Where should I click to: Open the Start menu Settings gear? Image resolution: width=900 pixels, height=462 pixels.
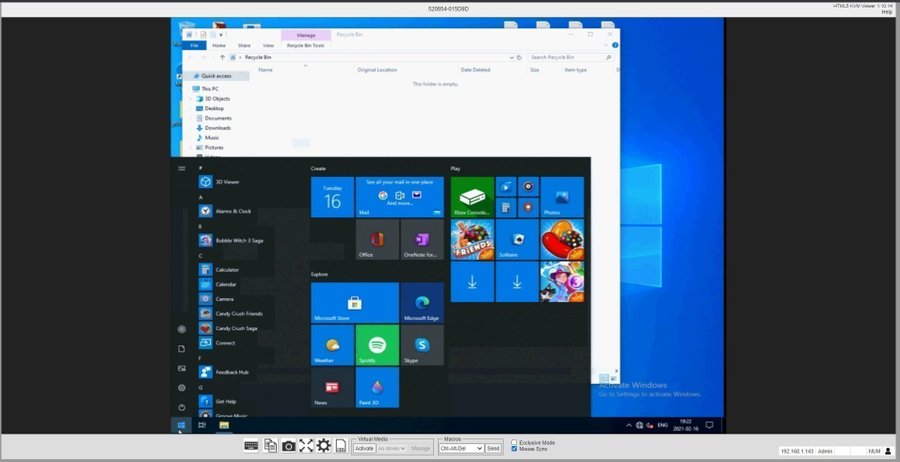point(181,387)
